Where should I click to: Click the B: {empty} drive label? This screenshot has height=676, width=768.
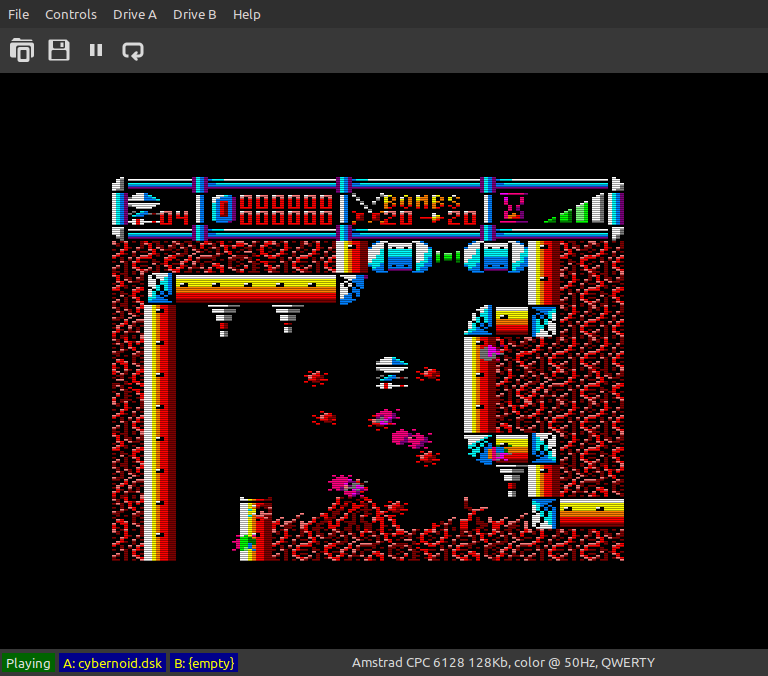[x=204, y=663]
